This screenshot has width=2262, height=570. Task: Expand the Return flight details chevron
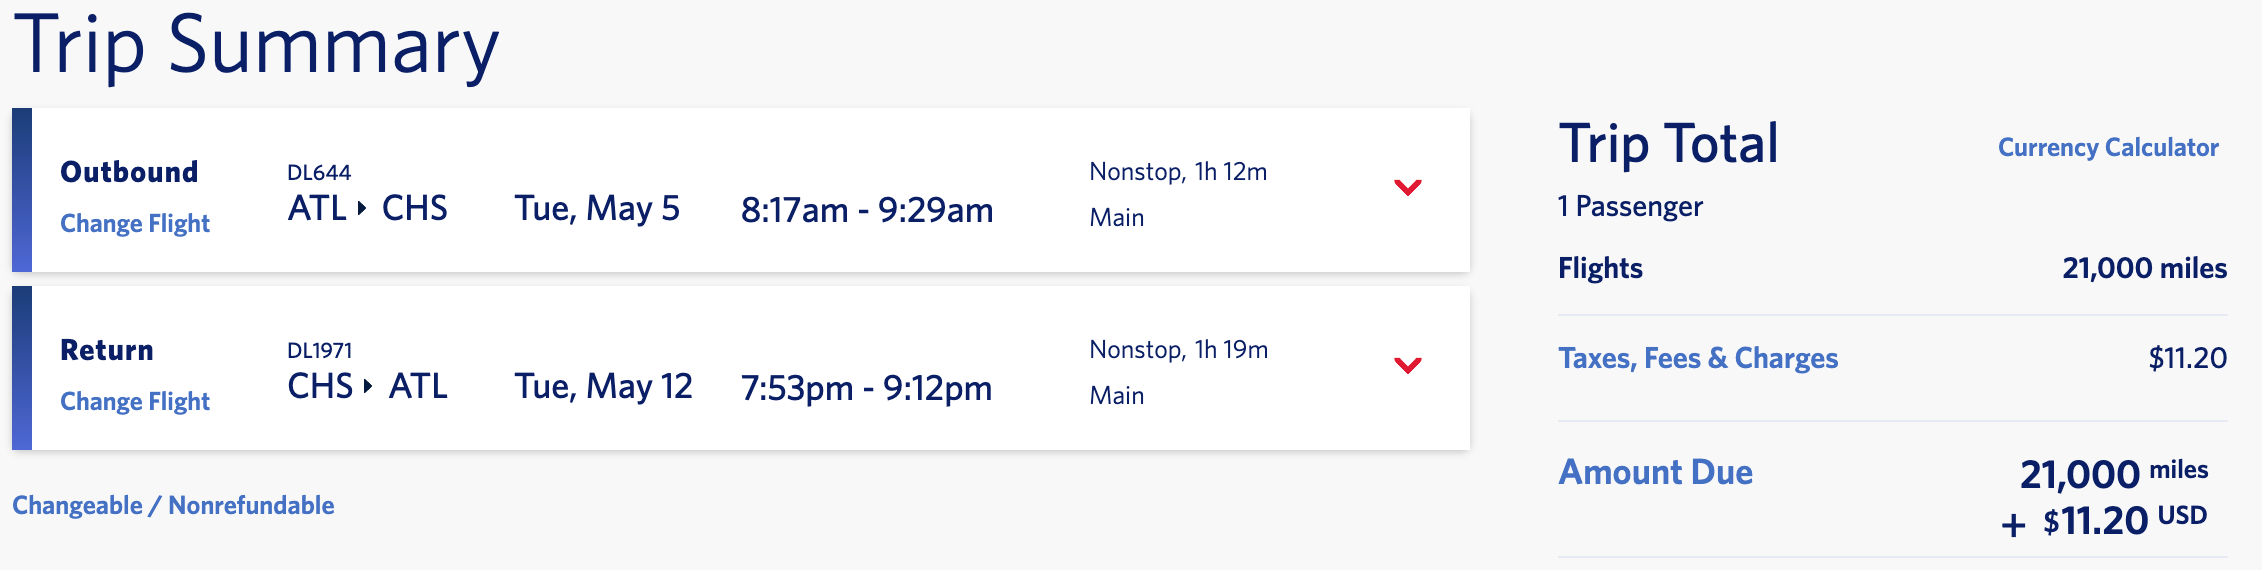pos(1407,366)
